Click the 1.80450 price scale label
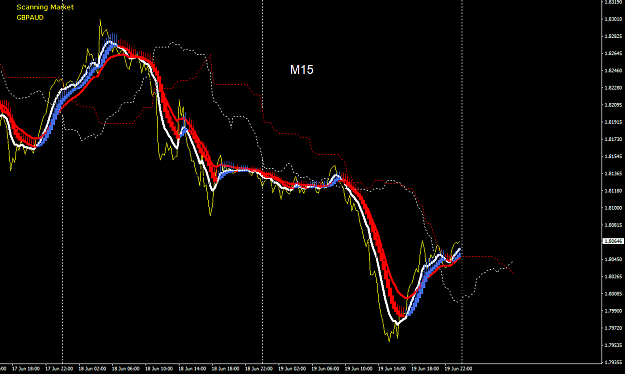 [x=613, y=259]
